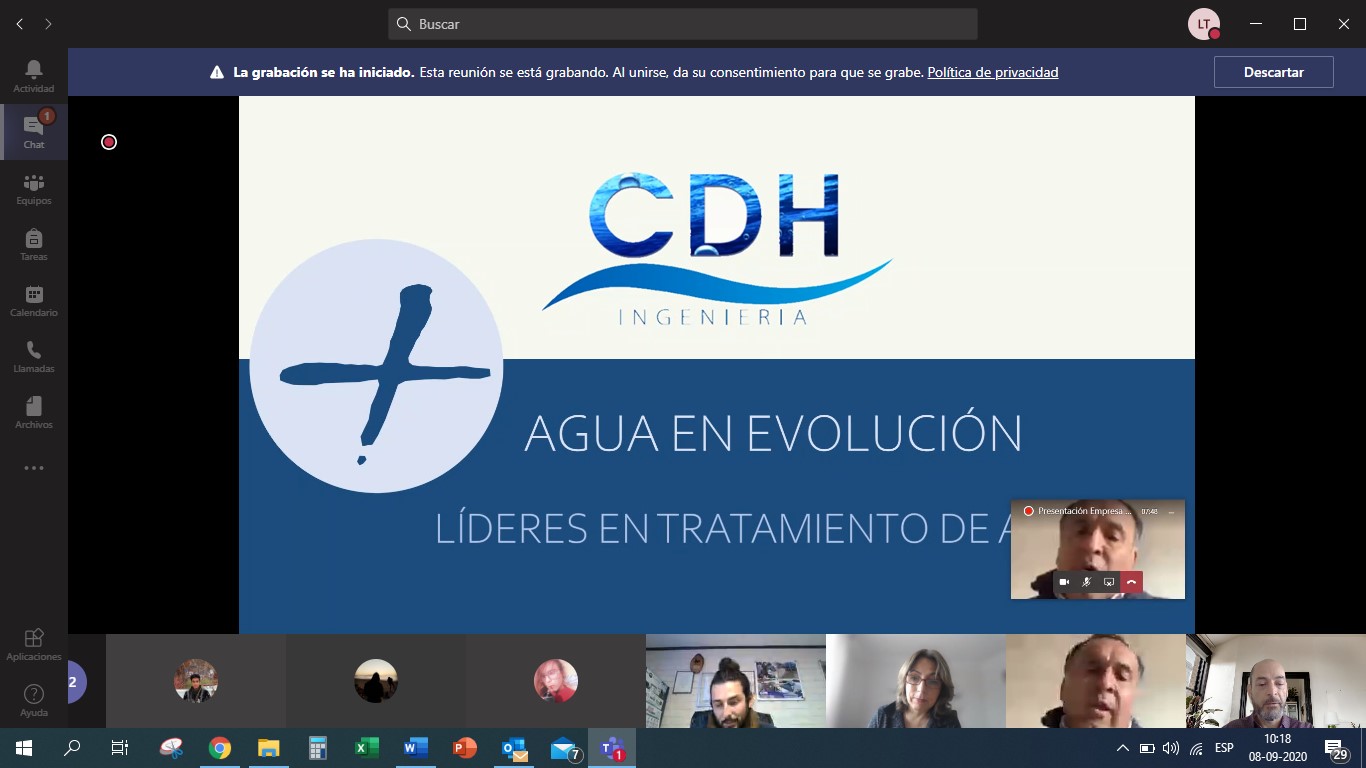The image size is (1366, 768).
Task: Open Ayuda help menu
Action: click(34, 700)
